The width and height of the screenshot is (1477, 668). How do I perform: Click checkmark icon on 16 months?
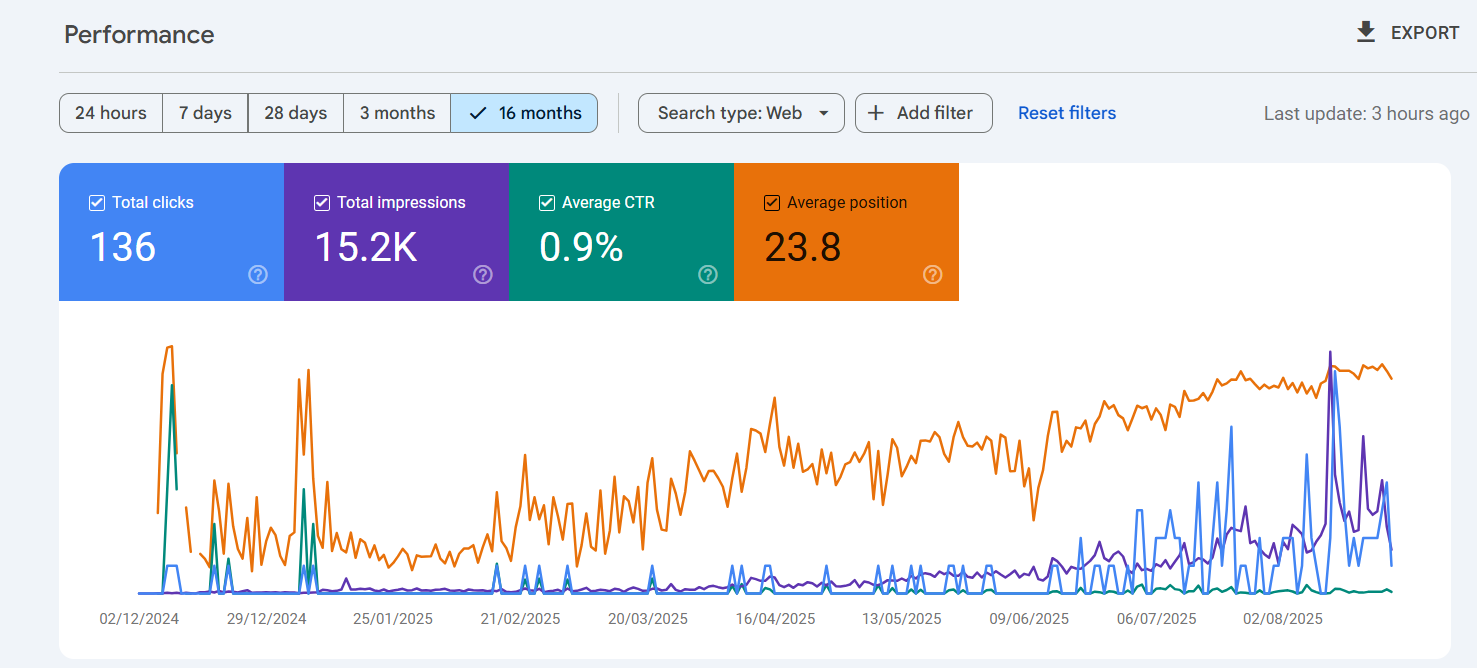[x=478, y=113]
